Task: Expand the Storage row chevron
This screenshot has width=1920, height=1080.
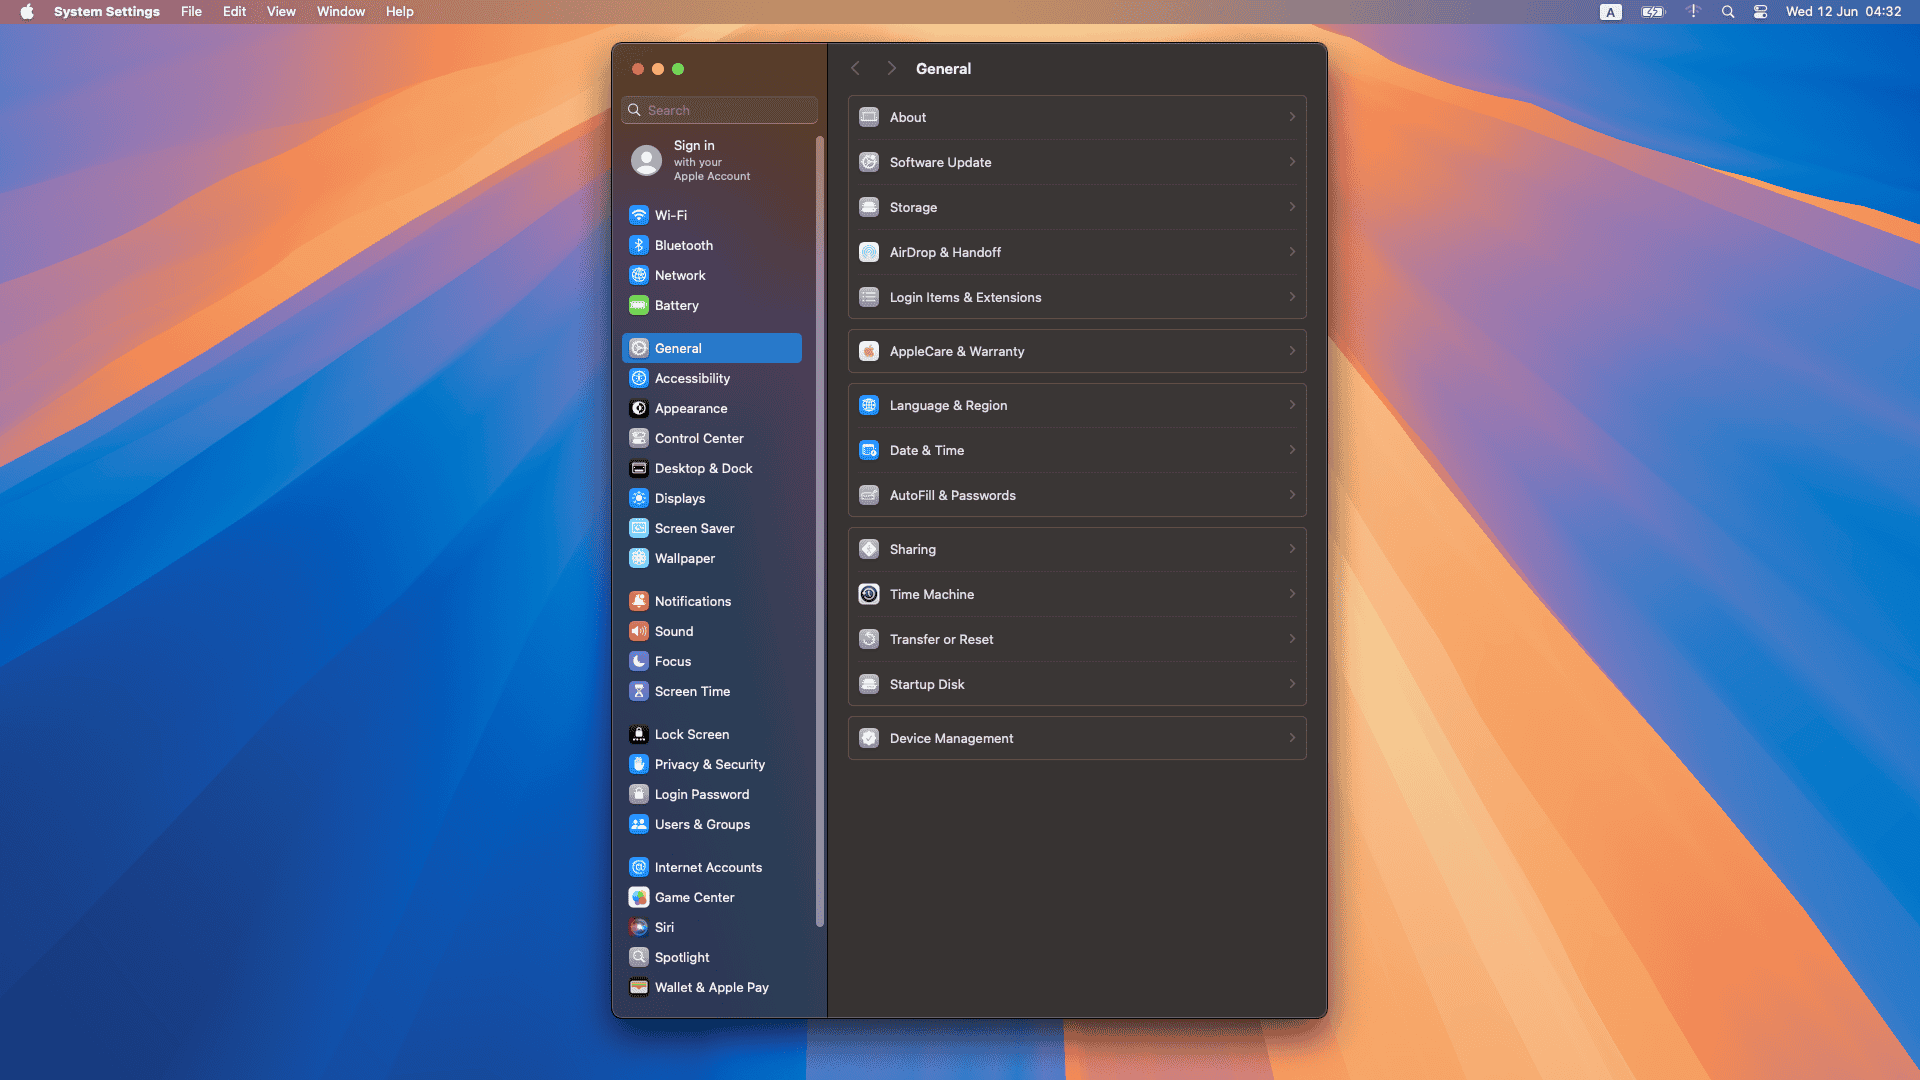Action: 1292,207
